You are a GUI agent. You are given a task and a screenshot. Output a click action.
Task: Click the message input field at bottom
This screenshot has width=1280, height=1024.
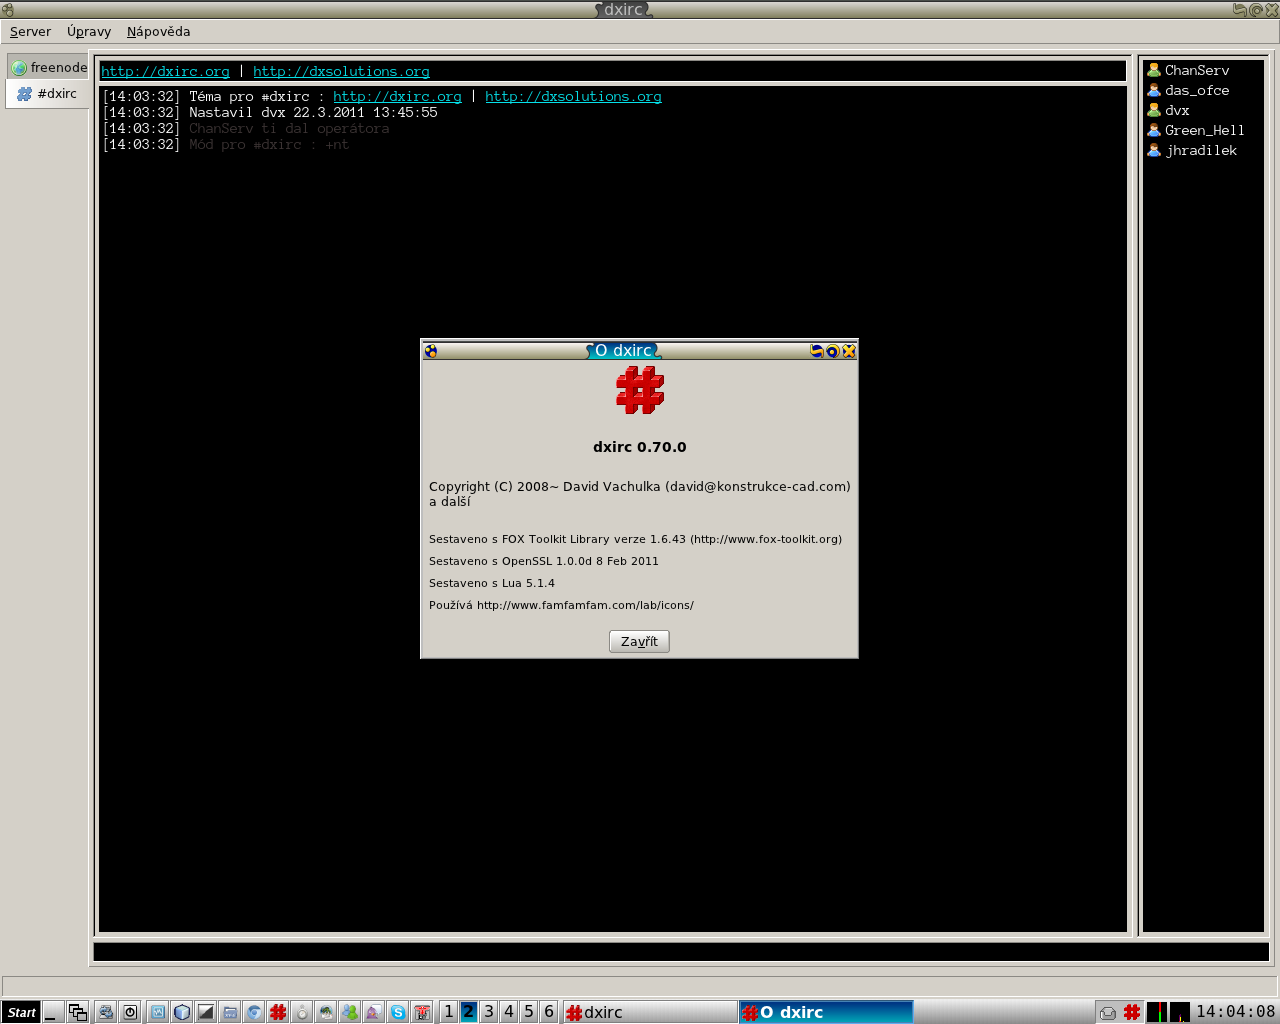(x=681, y=952)
